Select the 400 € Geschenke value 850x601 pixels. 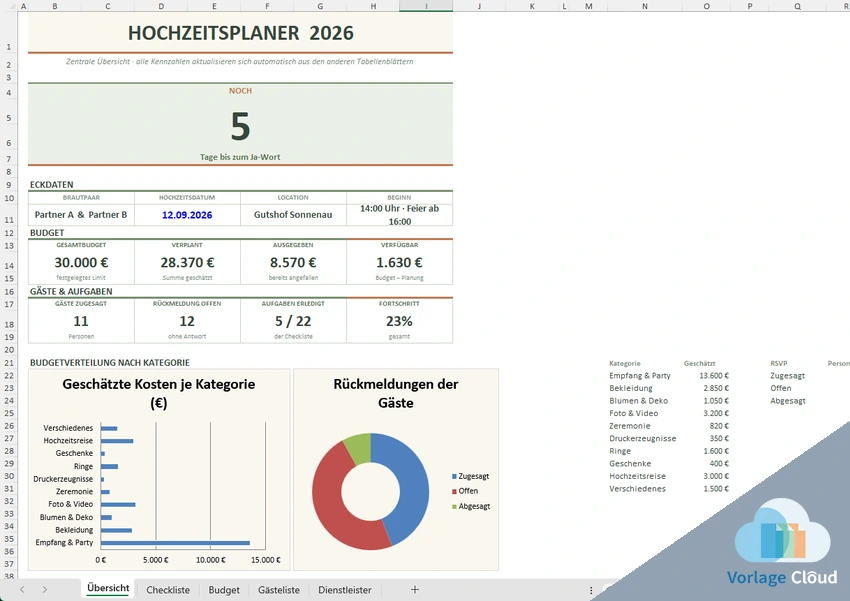(x=719, y=463)
